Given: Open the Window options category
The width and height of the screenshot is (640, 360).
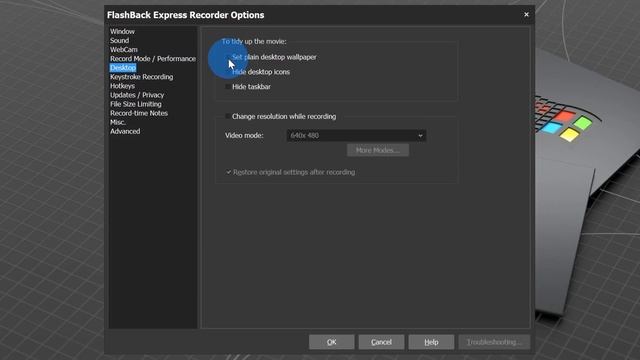Looking at the screenshot, I should coord(122,31).
